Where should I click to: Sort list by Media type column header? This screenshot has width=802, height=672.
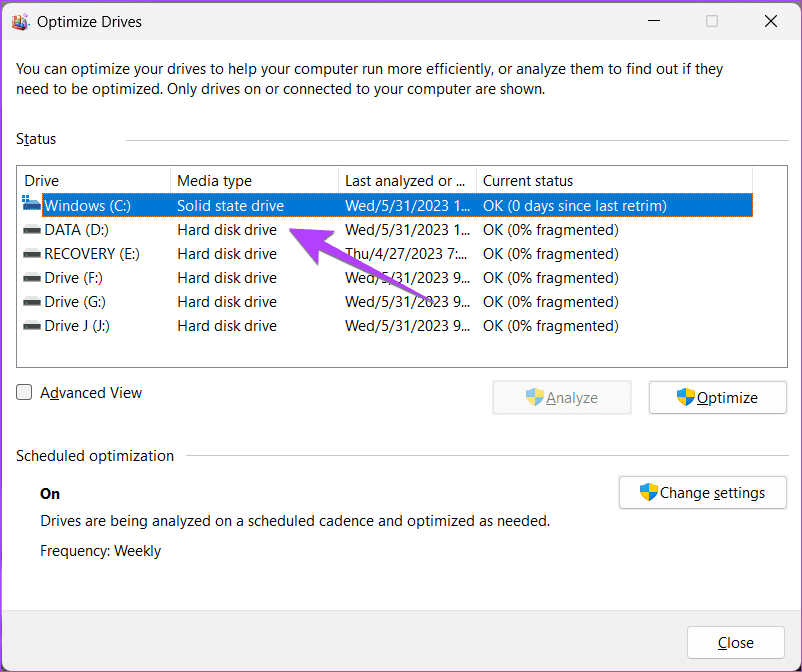(254, 181)
